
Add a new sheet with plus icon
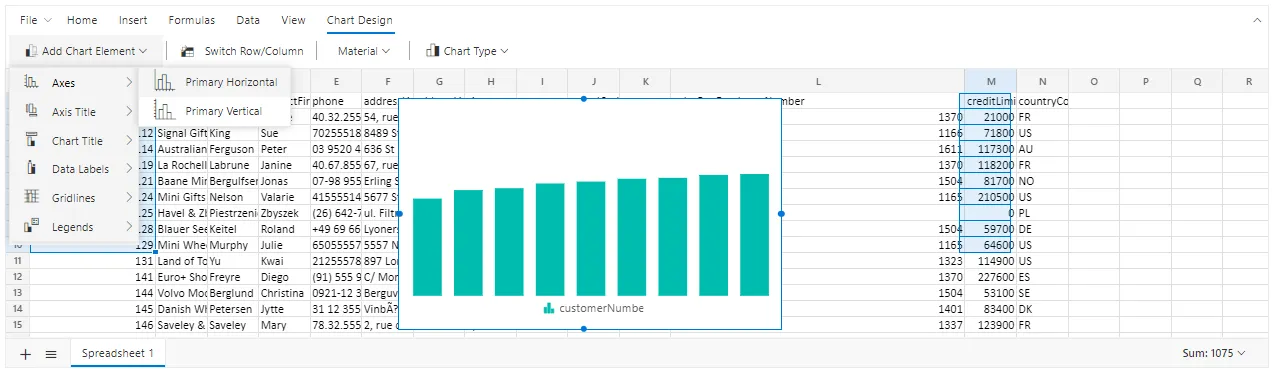pyautogui.click(x=26, y=353)
